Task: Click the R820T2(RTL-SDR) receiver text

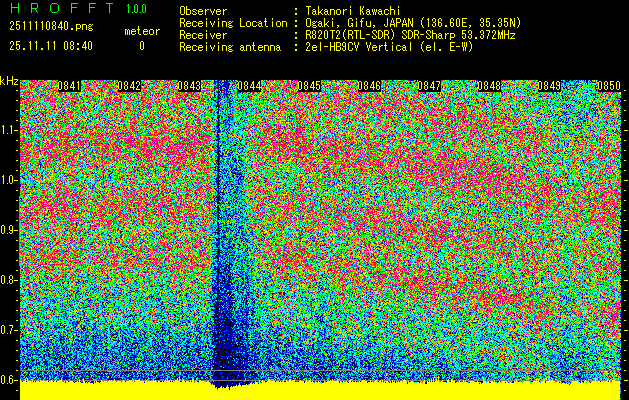Action: tap(410, 35)
